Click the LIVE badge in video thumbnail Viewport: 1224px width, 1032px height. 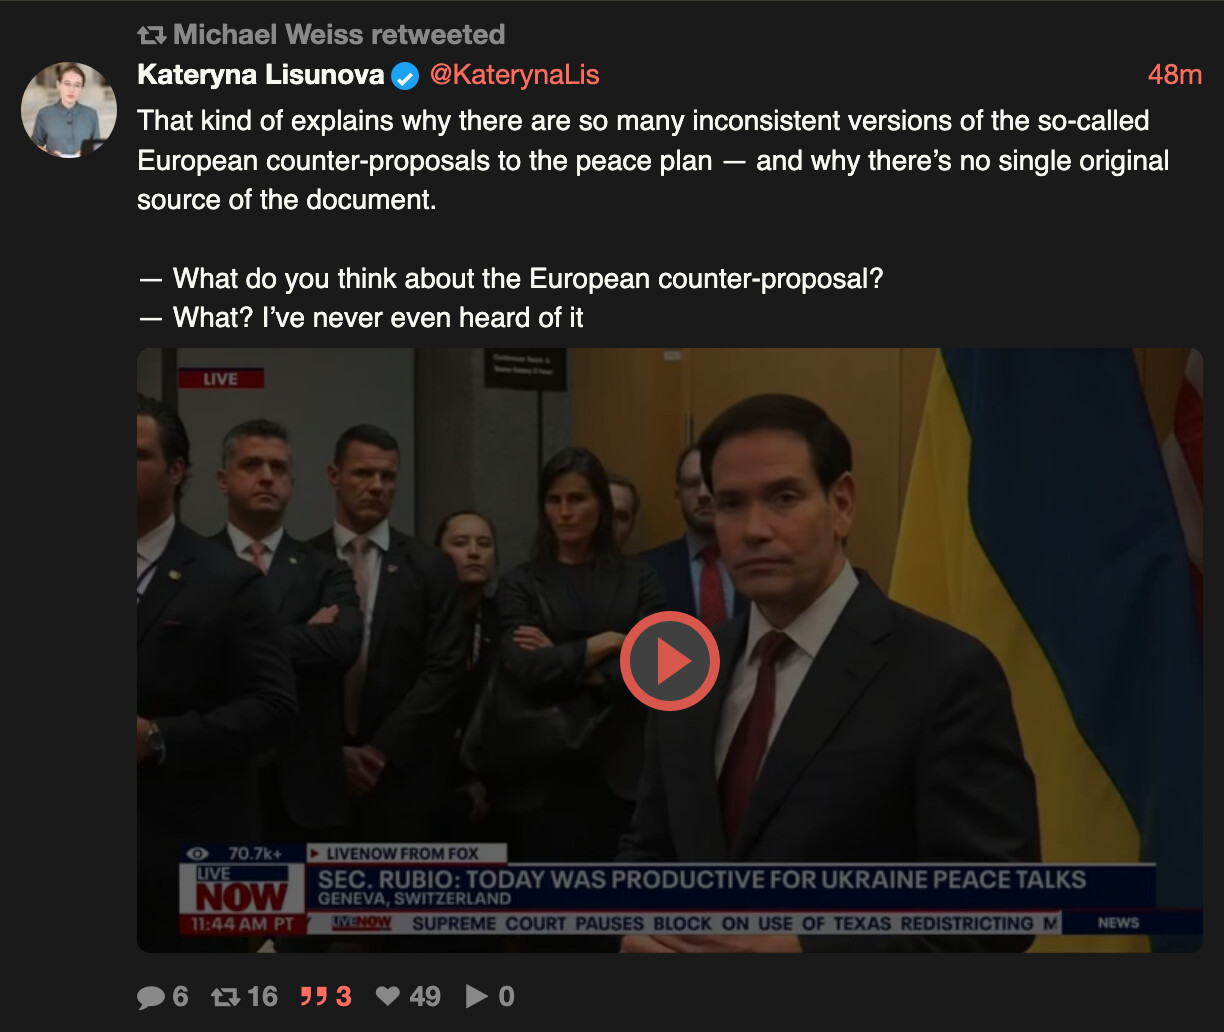tap(221, 379)
